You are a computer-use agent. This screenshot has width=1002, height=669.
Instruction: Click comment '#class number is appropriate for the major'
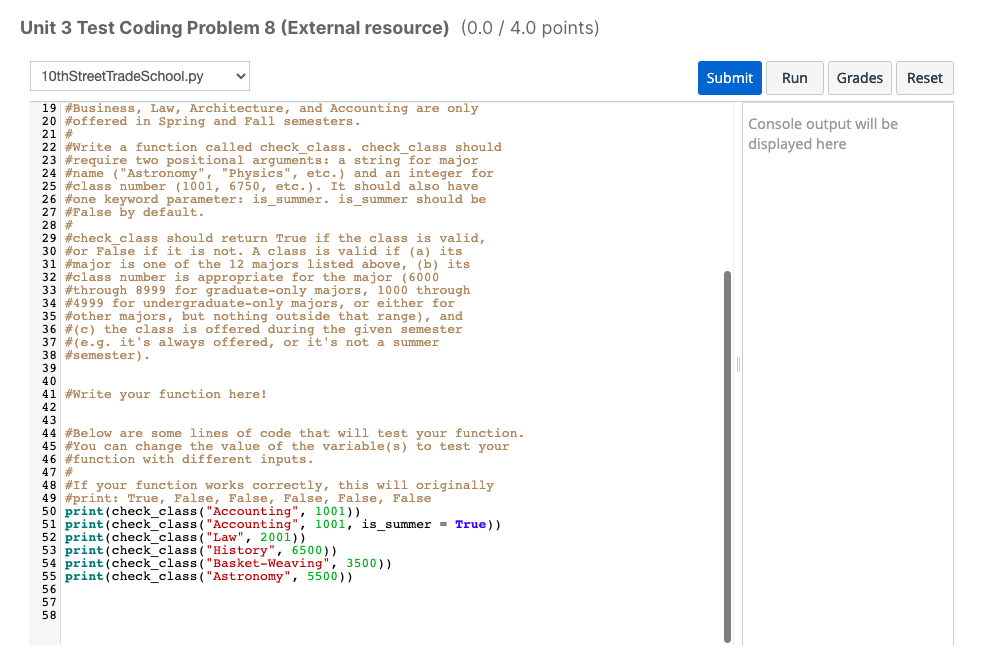pyautogui.click(x=252, y=277)
